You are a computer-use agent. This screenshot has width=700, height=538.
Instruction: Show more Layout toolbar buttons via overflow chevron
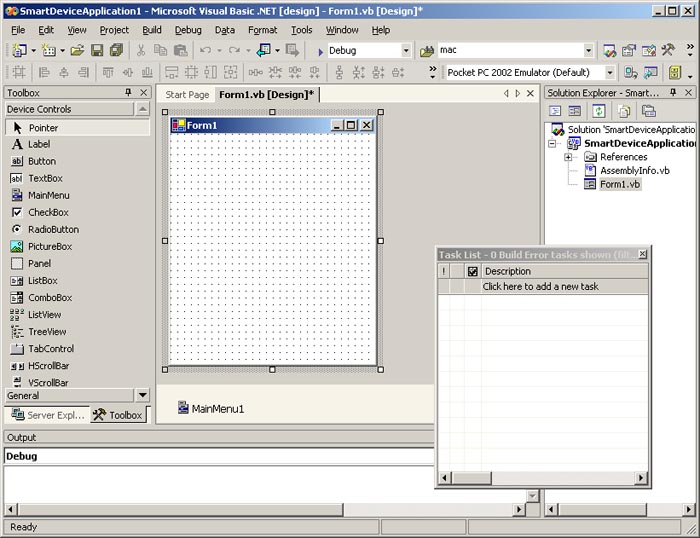pos(433,72)
